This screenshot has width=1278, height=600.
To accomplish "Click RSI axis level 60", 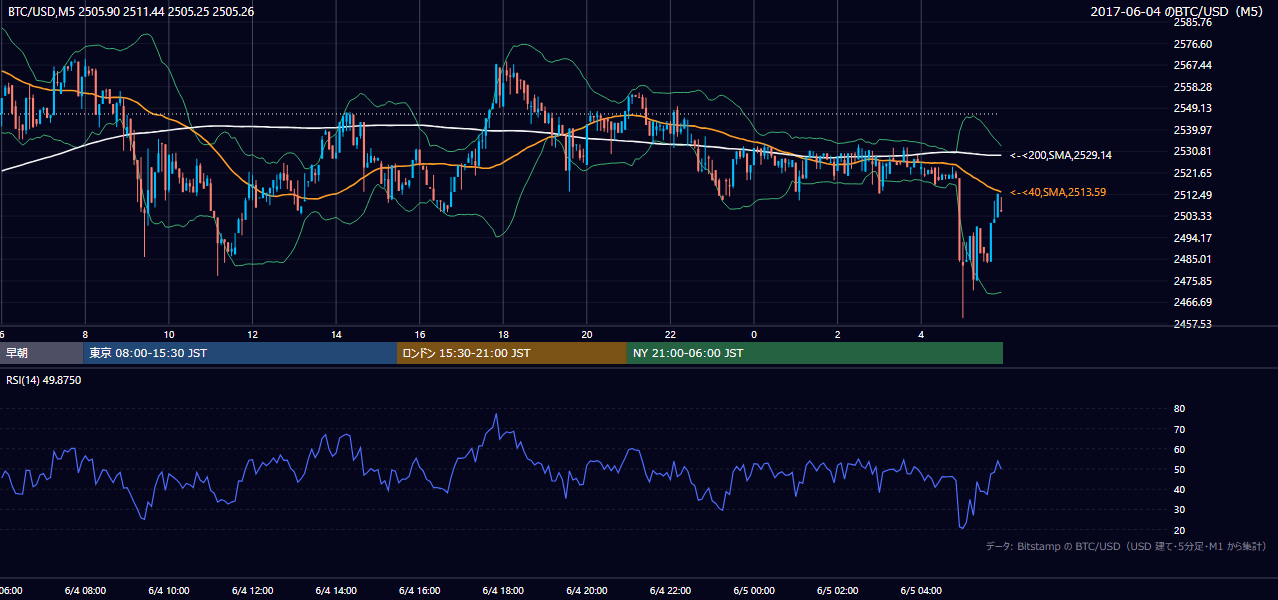I will point(1179,449).
